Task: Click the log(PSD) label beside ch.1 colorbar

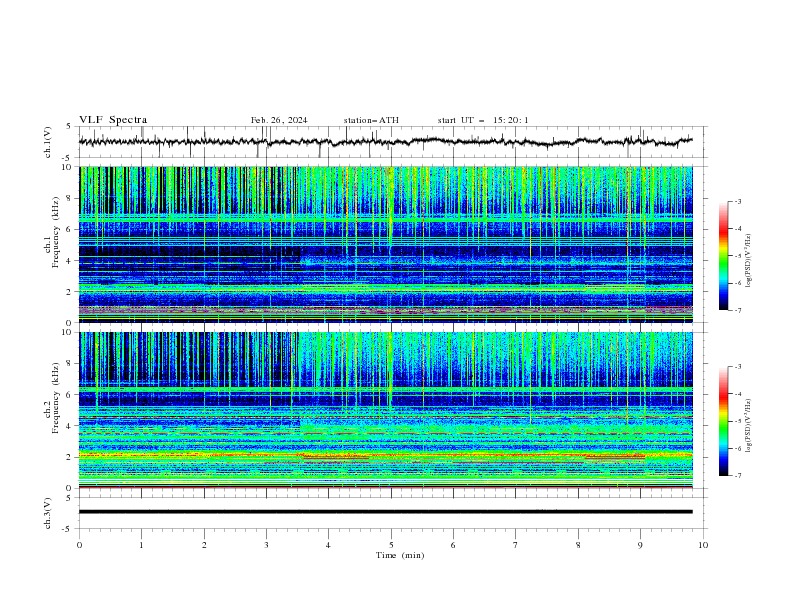Action: coord(749,261)
